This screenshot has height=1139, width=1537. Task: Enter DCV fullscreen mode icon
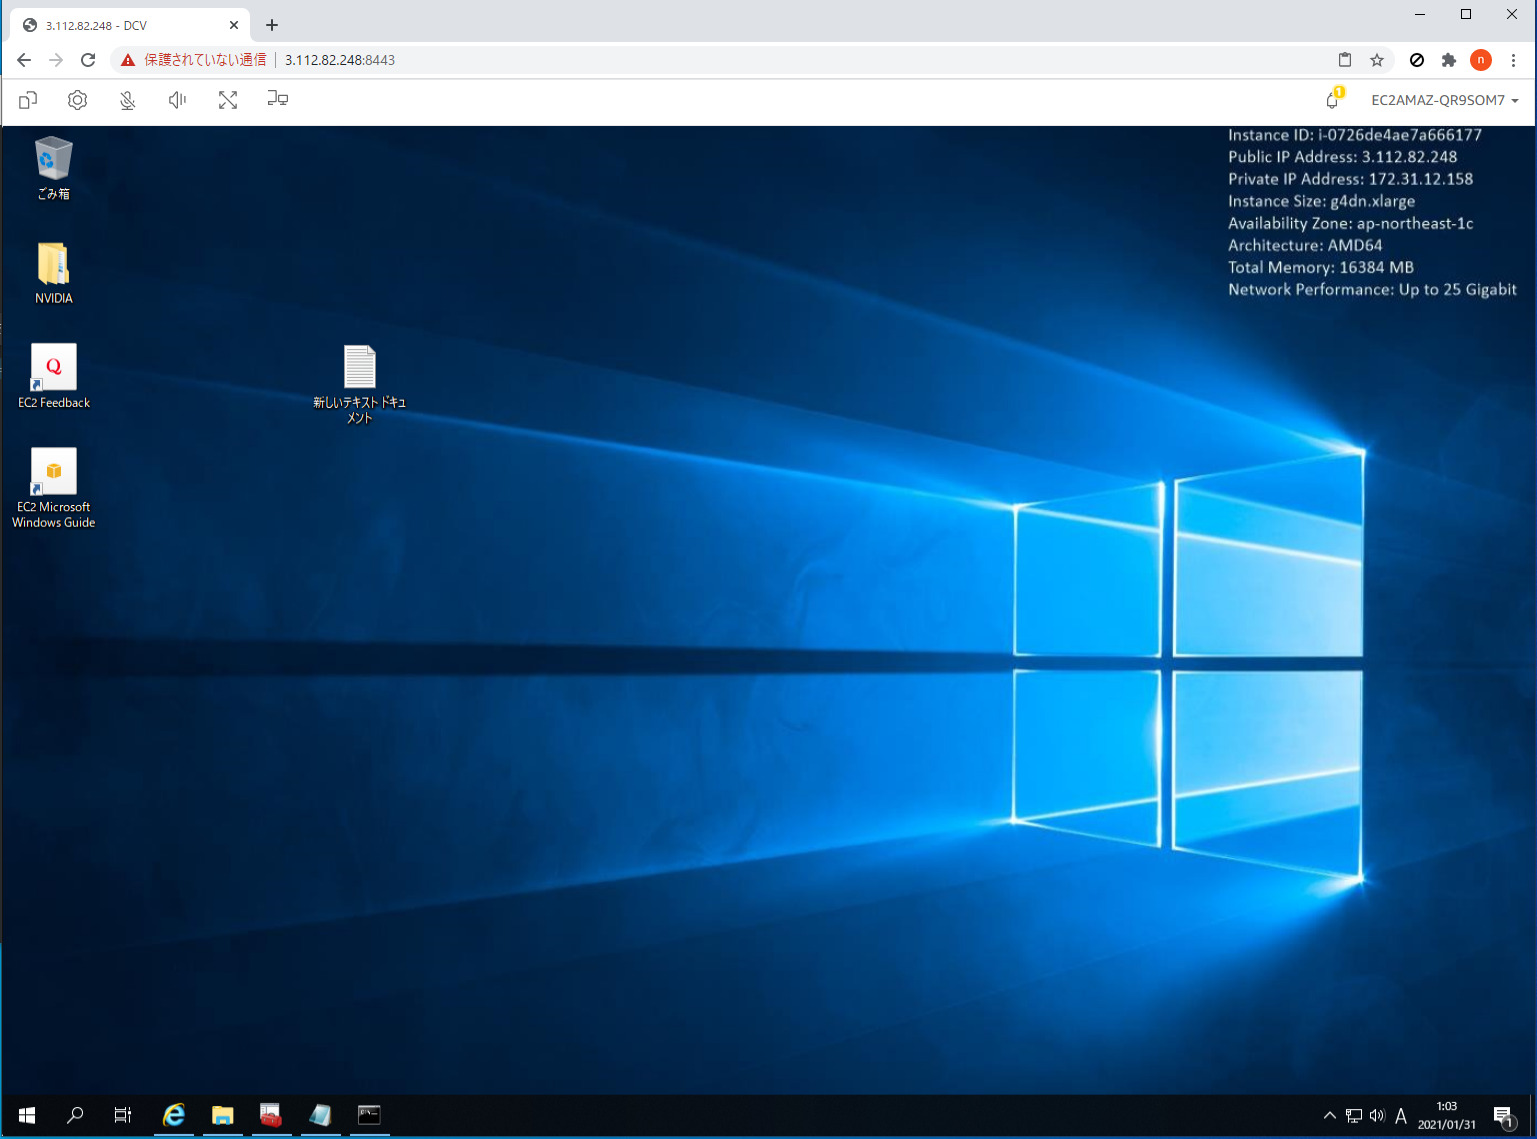pos(228,100)
